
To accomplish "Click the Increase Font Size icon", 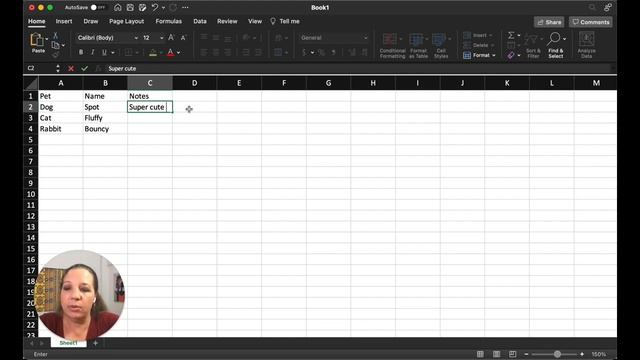I will tap(171, 38).
